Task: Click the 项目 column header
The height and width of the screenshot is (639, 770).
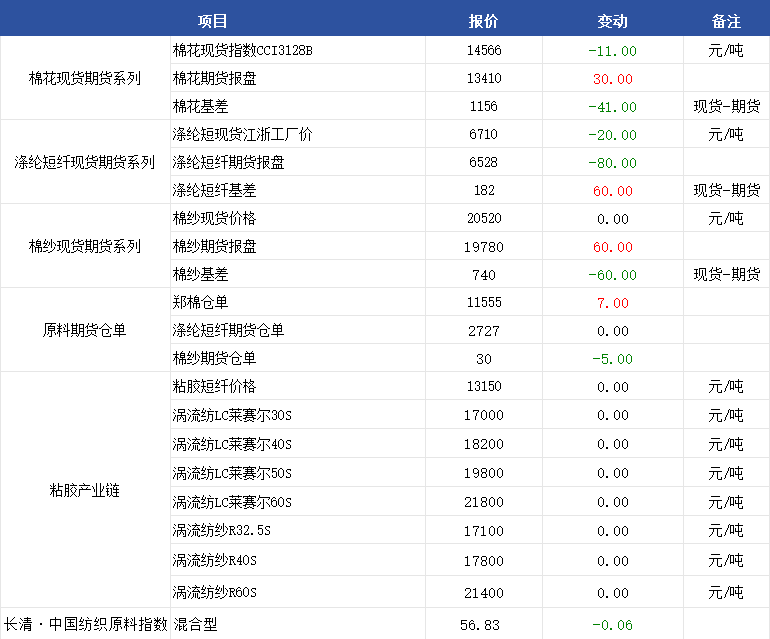Action: pyautogui.click(x=212, y=21)
